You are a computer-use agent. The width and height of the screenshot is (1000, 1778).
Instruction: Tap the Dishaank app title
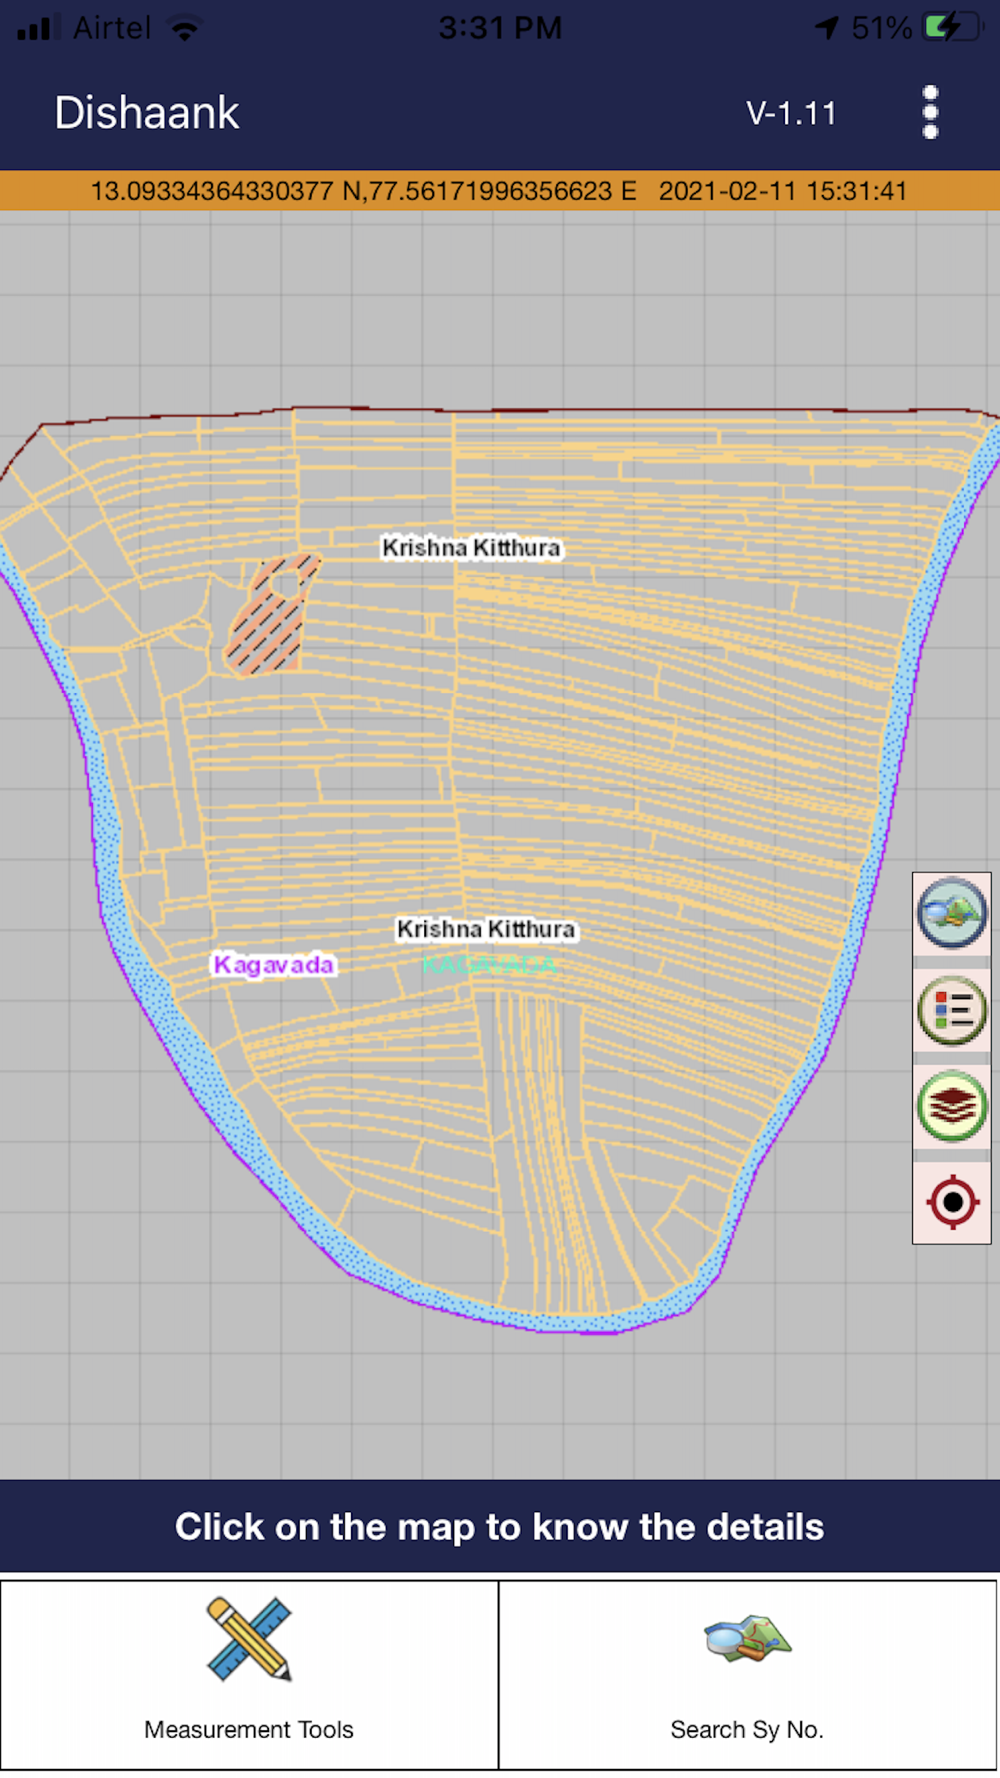point(147,112)
